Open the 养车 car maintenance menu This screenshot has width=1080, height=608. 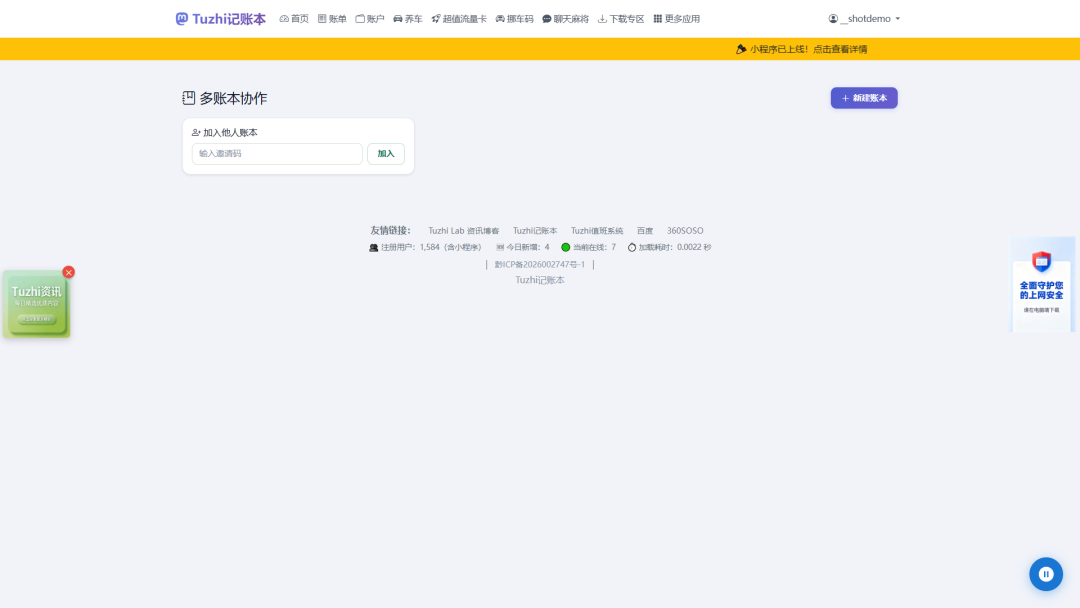(x=408, y=19)
